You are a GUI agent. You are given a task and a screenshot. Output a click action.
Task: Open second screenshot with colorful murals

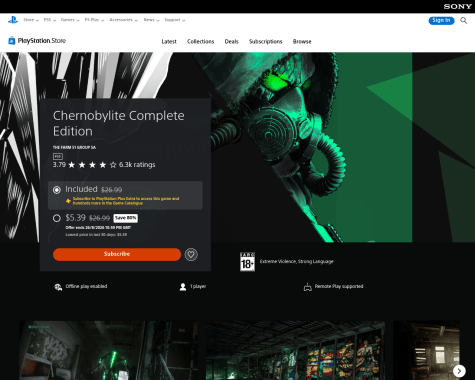295,350
